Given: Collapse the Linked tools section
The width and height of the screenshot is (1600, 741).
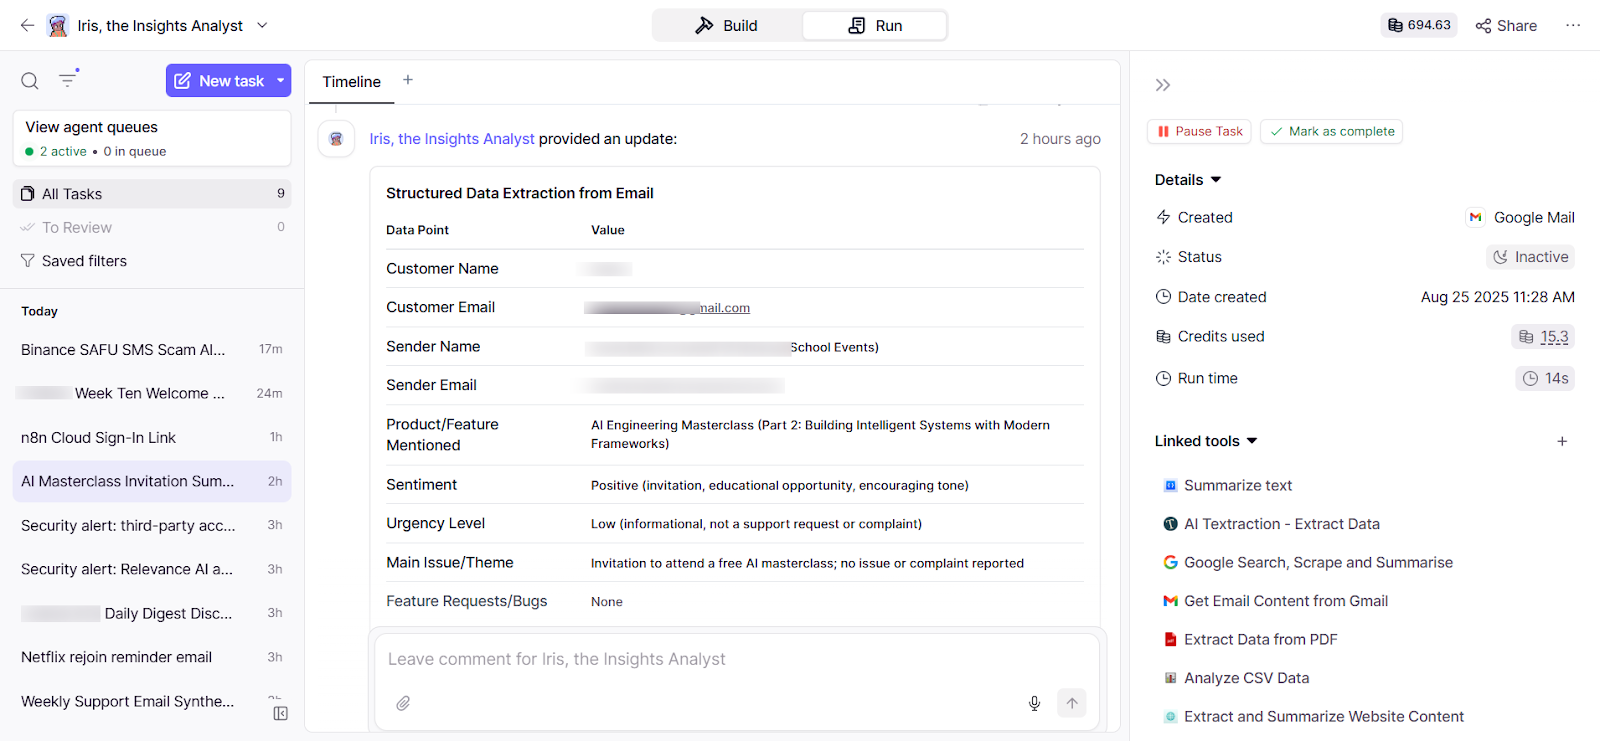Looking at the screenshot, I should (x=1206, y=441).
